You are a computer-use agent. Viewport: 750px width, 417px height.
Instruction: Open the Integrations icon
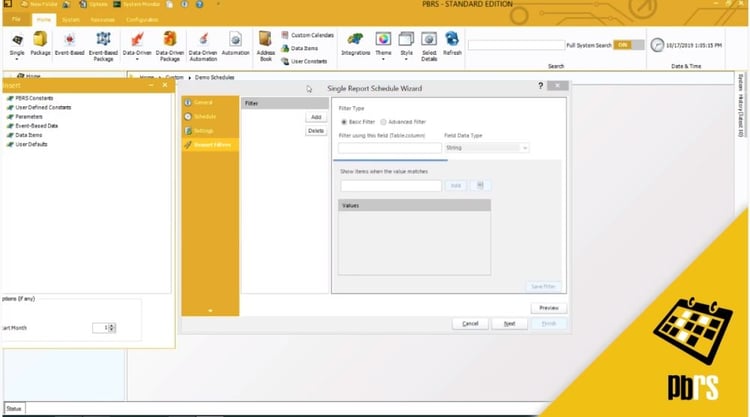pyautogui.click(x=355, y=43)
